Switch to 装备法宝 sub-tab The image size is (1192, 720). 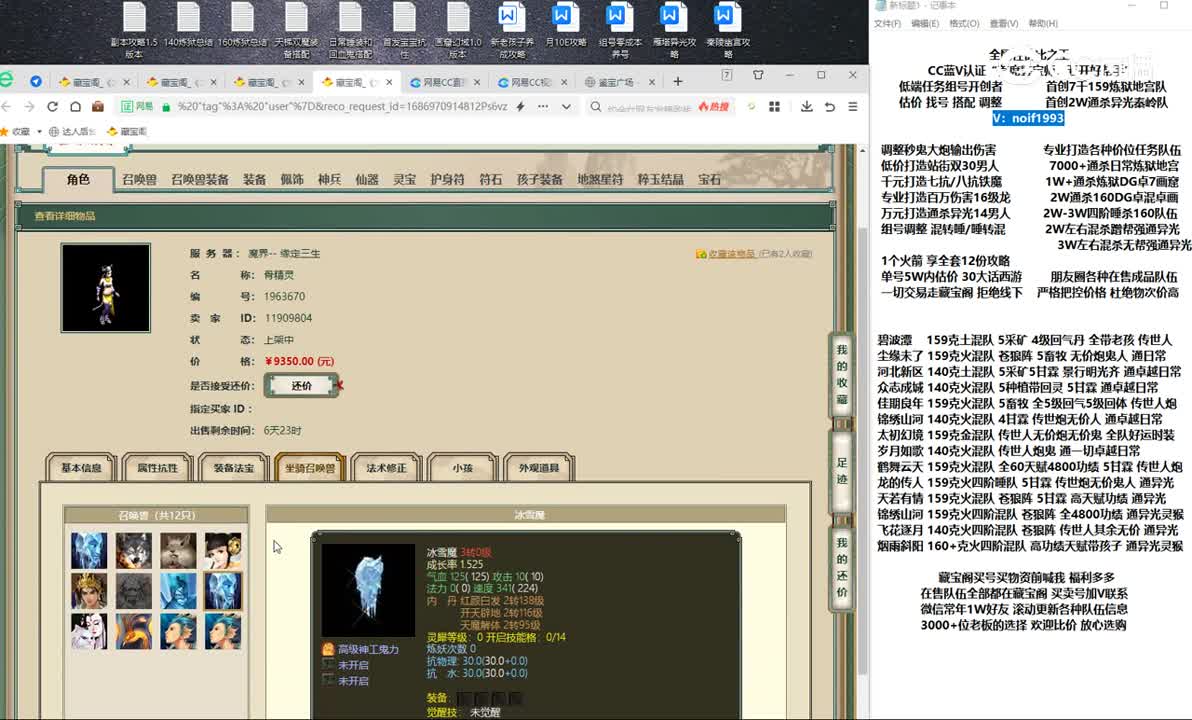[x=234, y=468]
